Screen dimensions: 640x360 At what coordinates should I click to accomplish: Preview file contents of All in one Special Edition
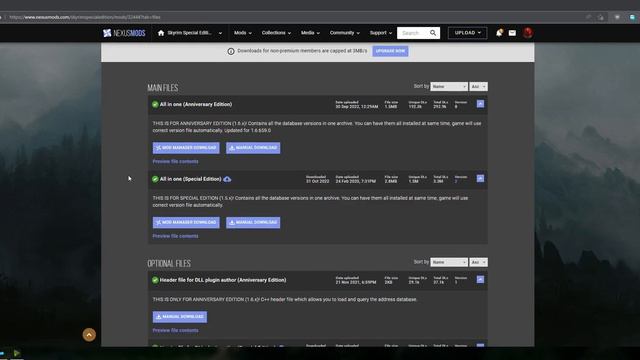(176, 236)
